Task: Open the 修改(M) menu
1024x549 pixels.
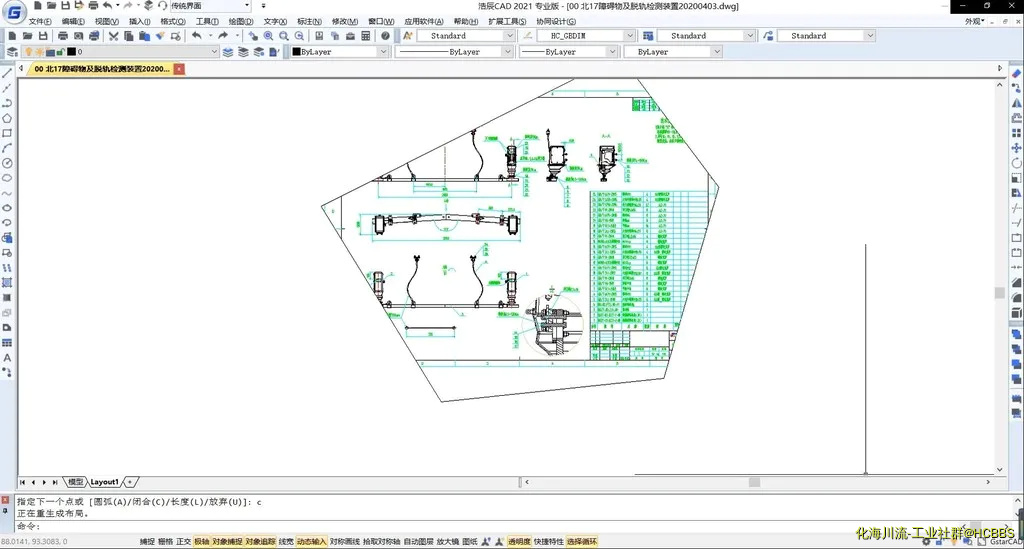Action: [345, 22]
